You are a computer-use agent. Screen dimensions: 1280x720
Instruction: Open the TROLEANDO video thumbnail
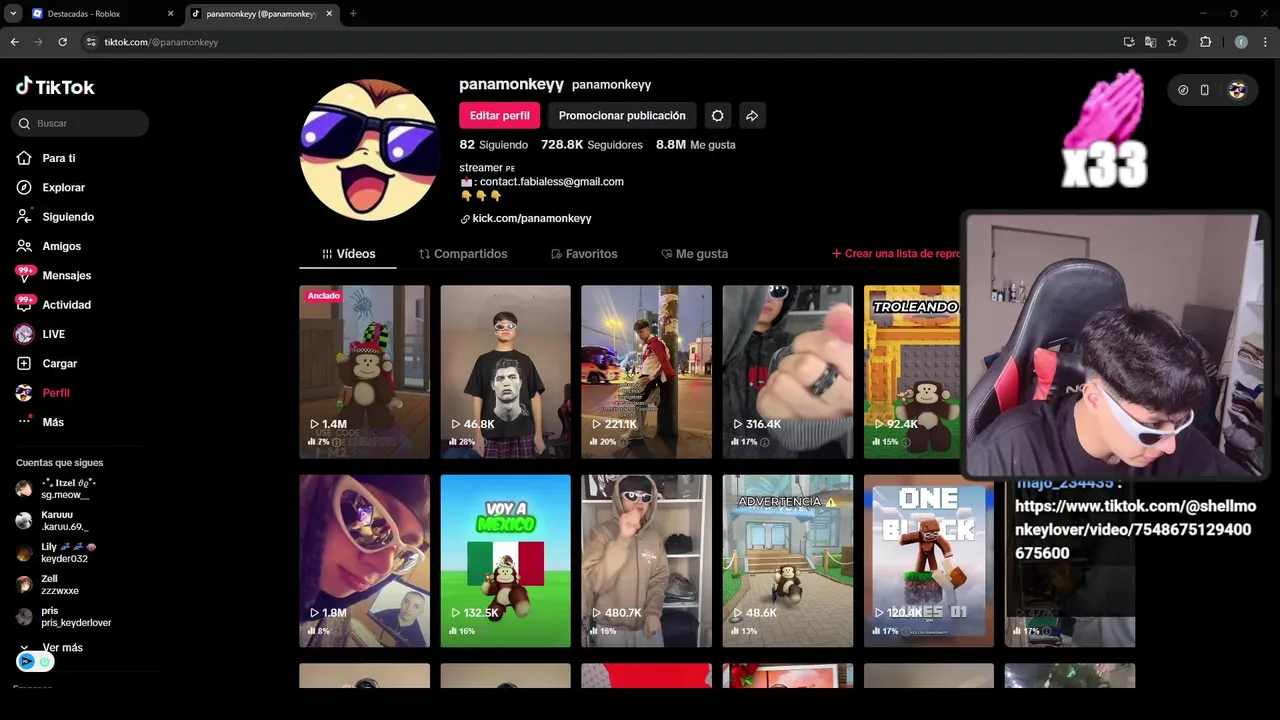pos(912,372)
